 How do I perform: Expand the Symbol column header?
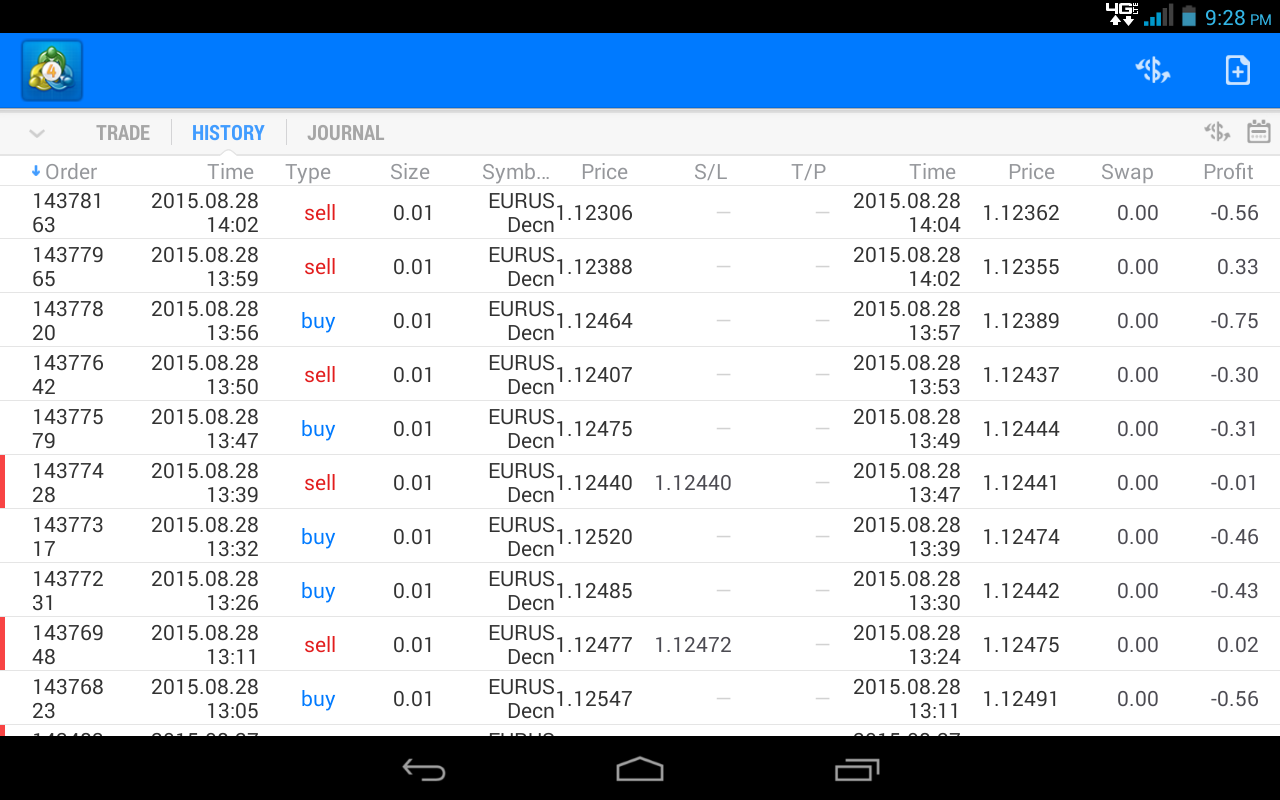click(x=517, y=171)
